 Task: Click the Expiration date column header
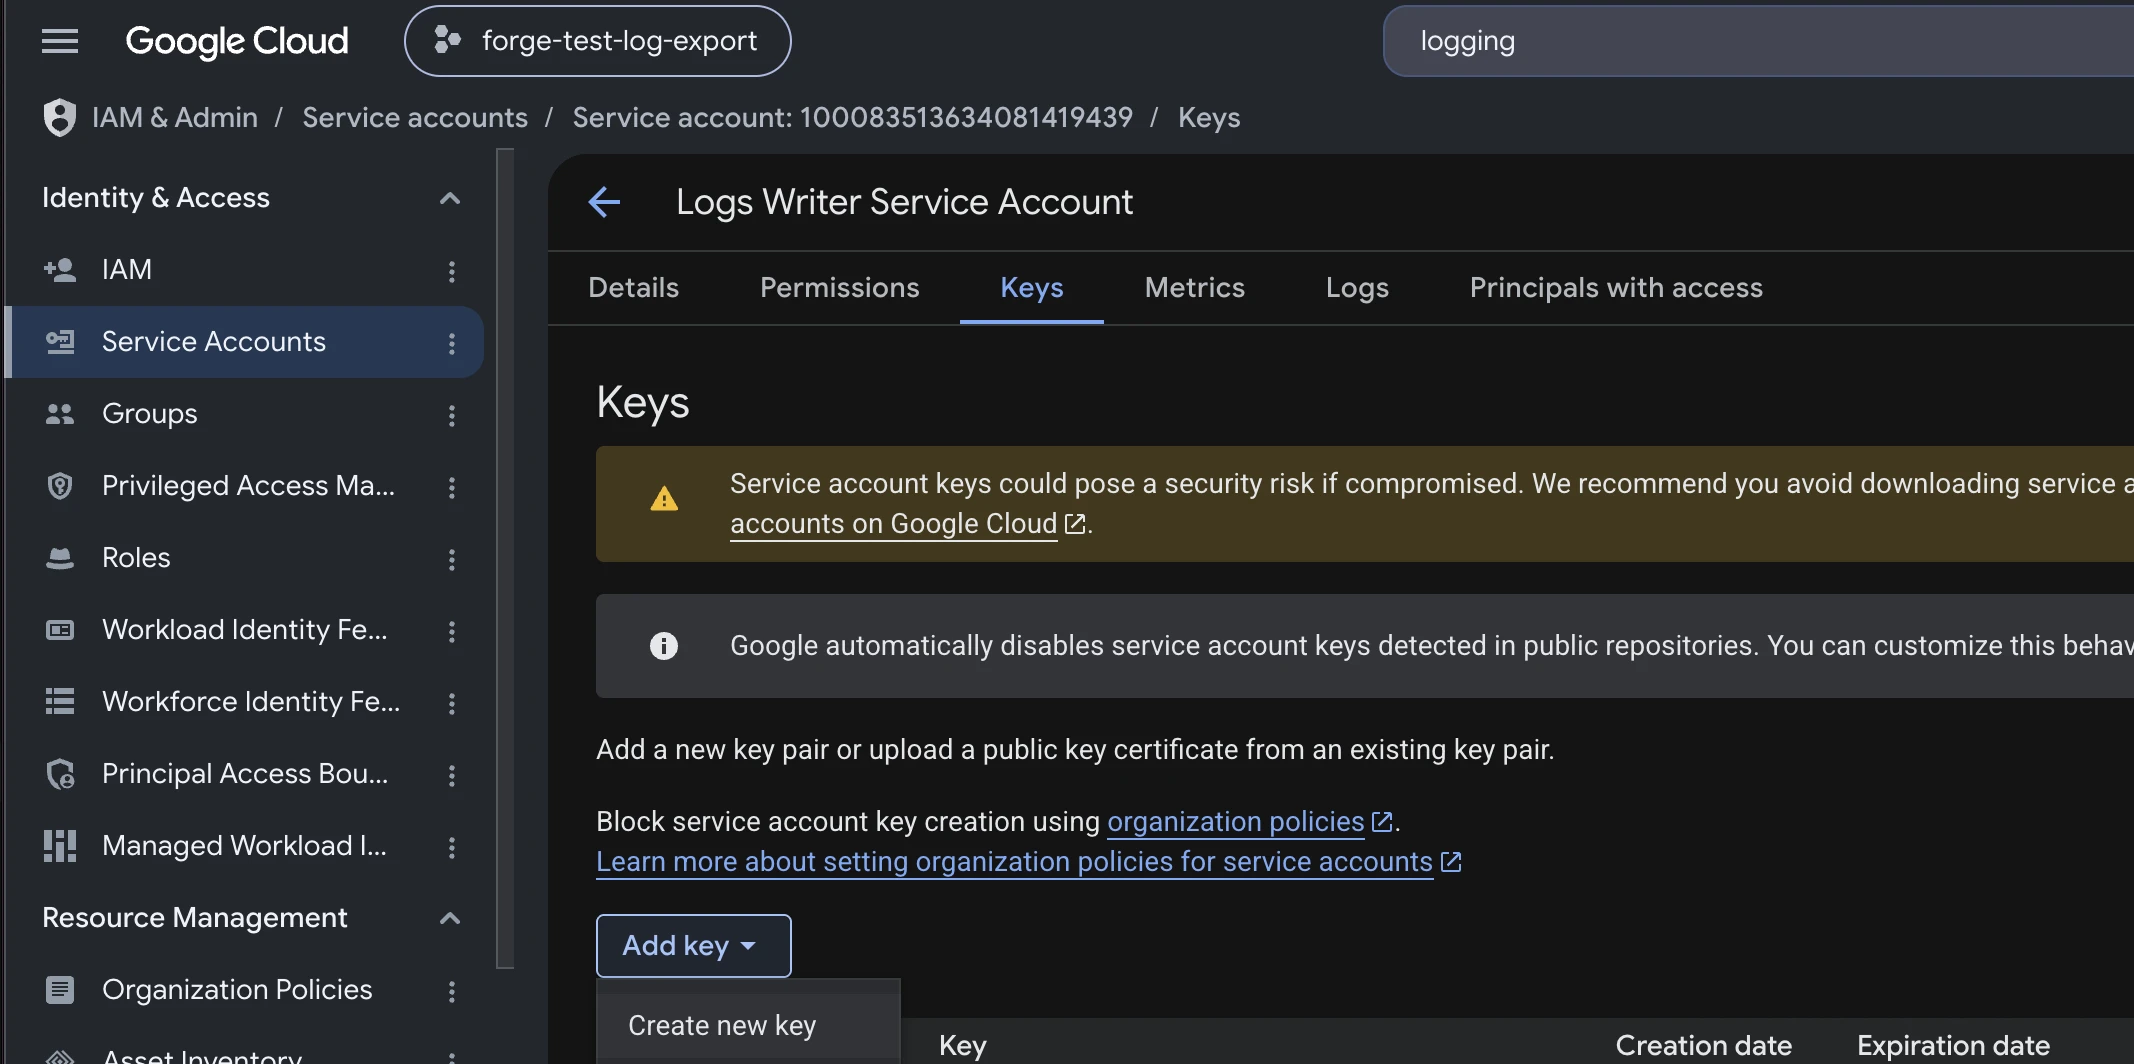[1954, 1046]
